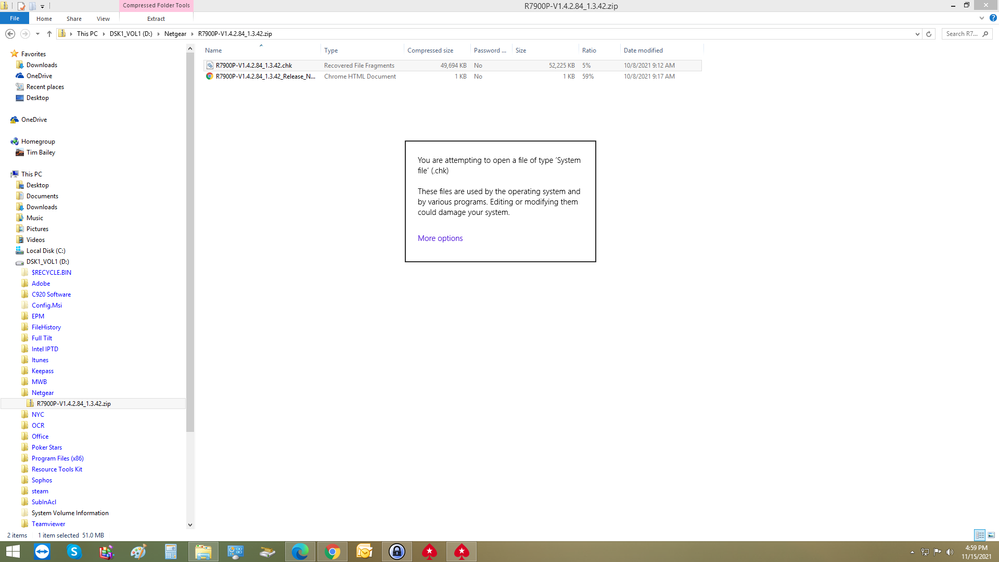999x562 pixels.
Task: Click the Back navigation arrow
Action: click(10, 34)
